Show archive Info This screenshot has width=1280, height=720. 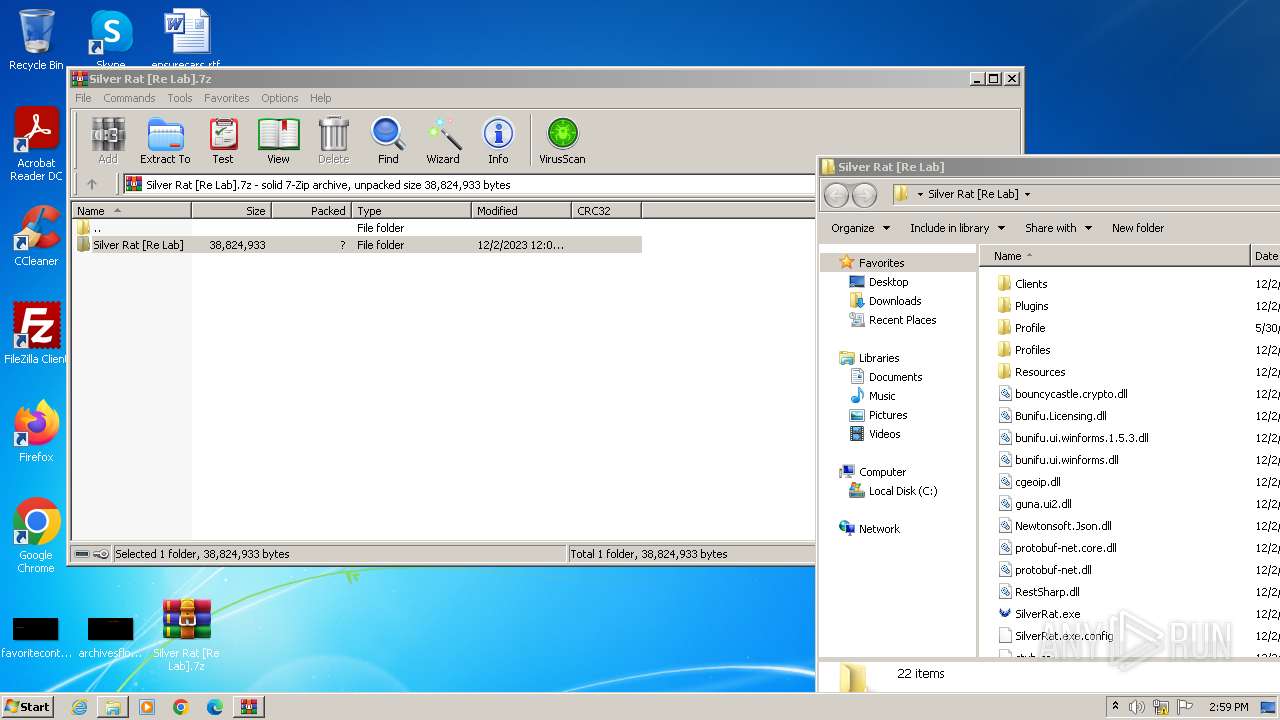(498, 141)
